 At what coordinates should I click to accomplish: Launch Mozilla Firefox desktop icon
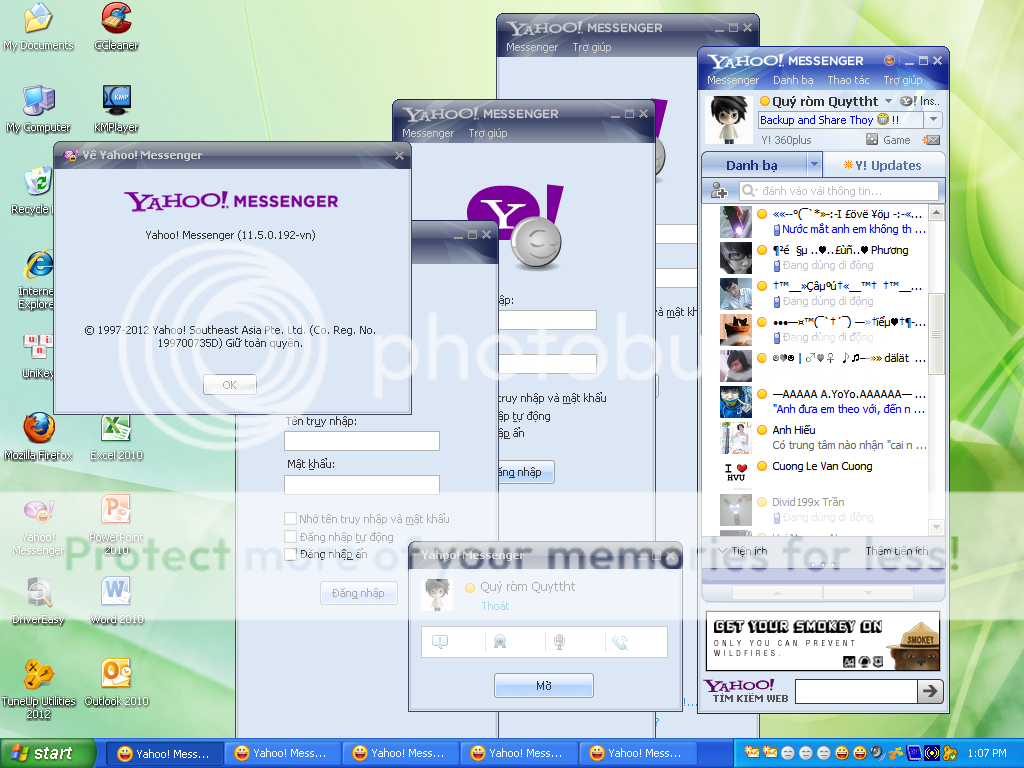click(39, 436)
